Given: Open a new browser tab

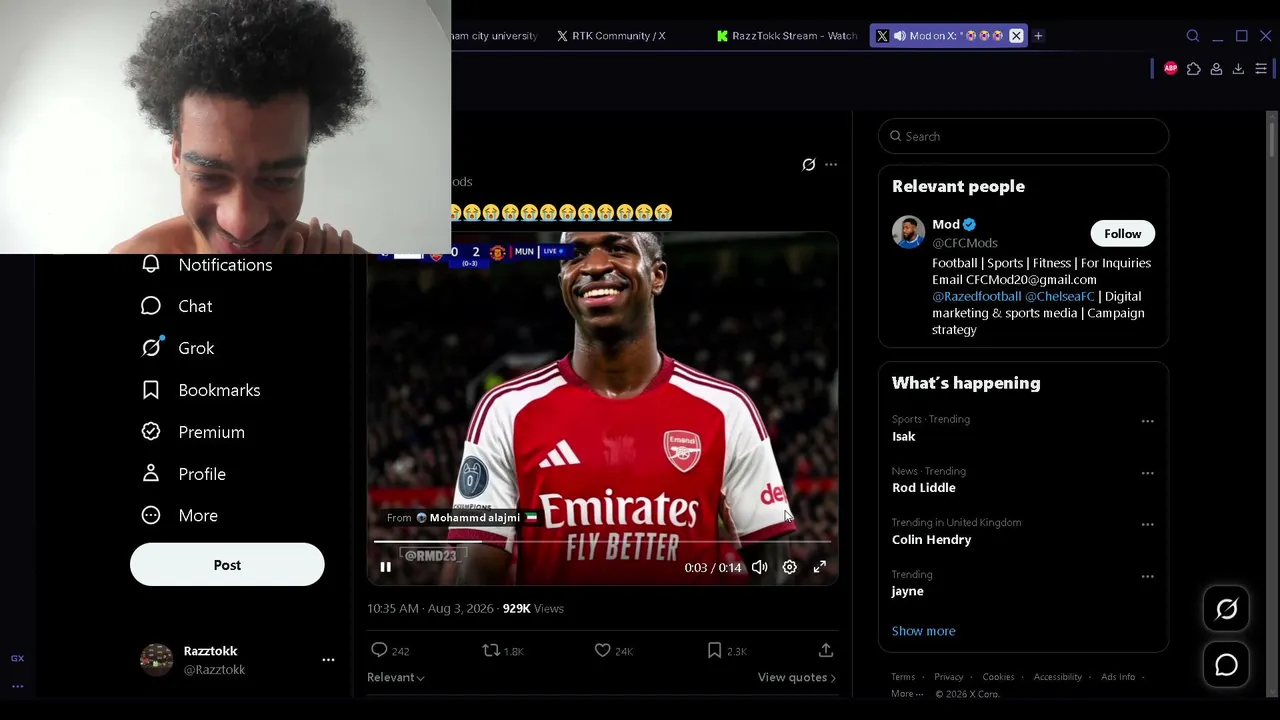Looking at the screenshot, I should [1038, 36].
